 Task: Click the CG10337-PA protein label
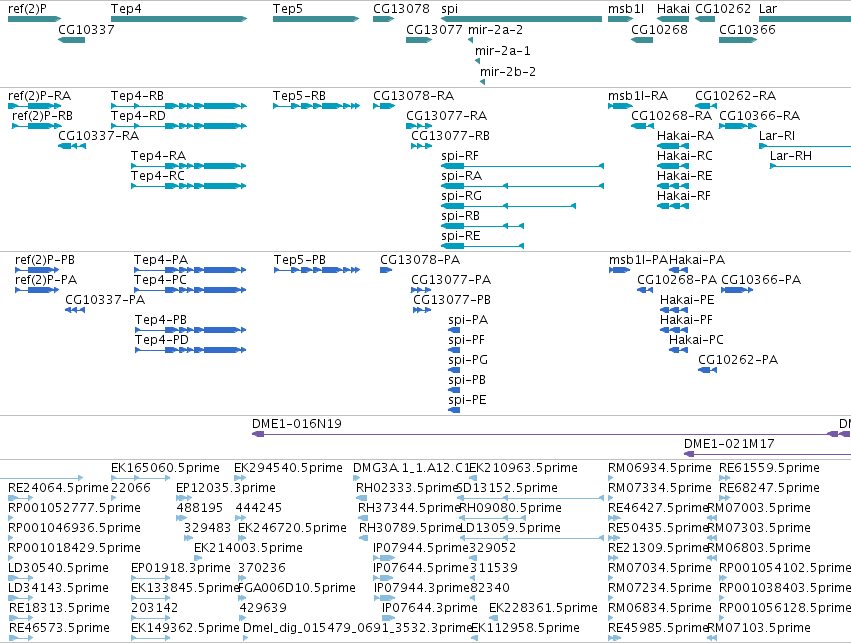pos(105,300)
